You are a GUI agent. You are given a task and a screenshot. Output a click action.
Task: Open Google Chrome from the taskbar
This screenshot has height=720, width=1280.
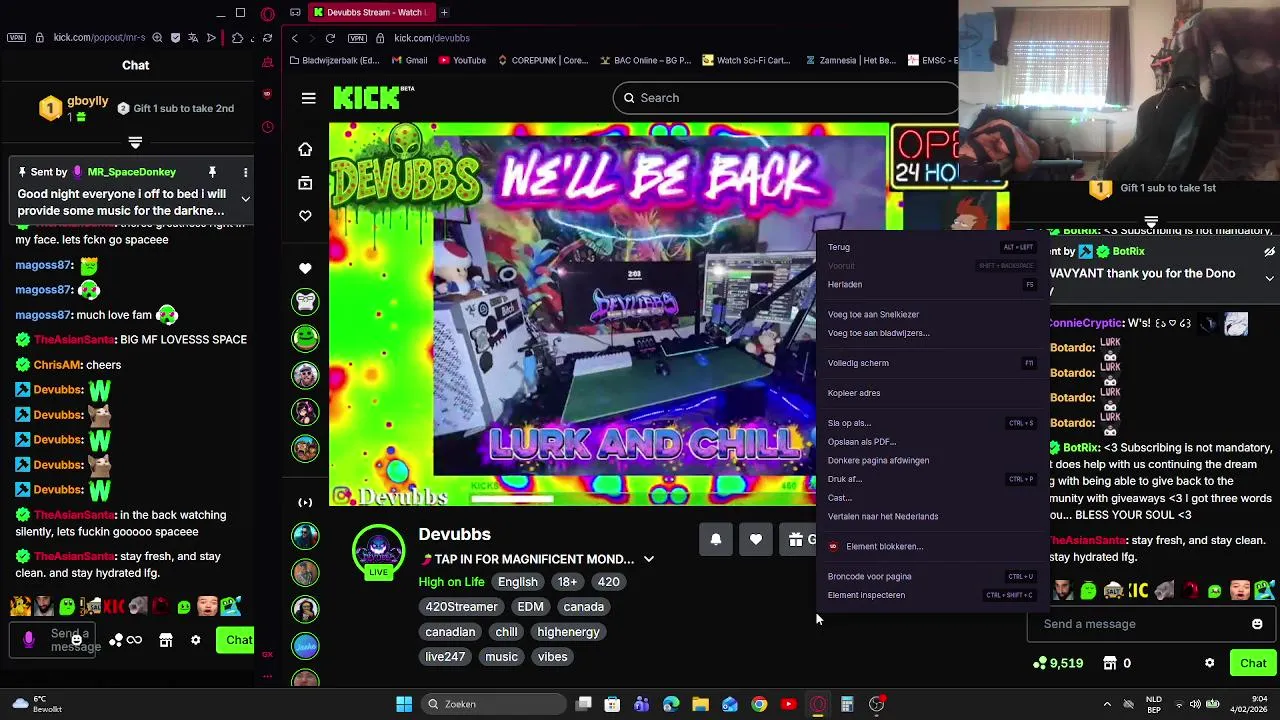click(759, 704)
